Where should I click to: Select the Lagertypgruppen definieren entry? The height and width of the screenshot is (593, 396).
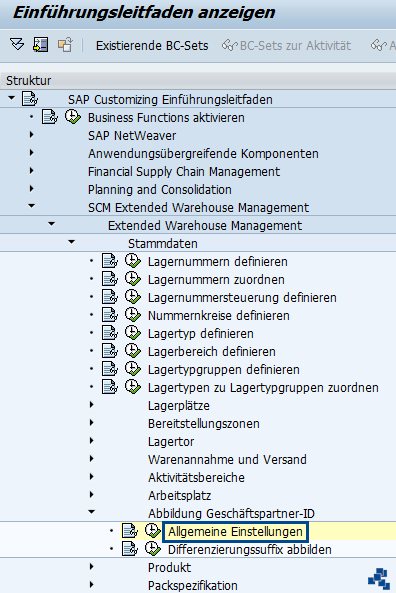pyautogui.click(x=224, y=369)
